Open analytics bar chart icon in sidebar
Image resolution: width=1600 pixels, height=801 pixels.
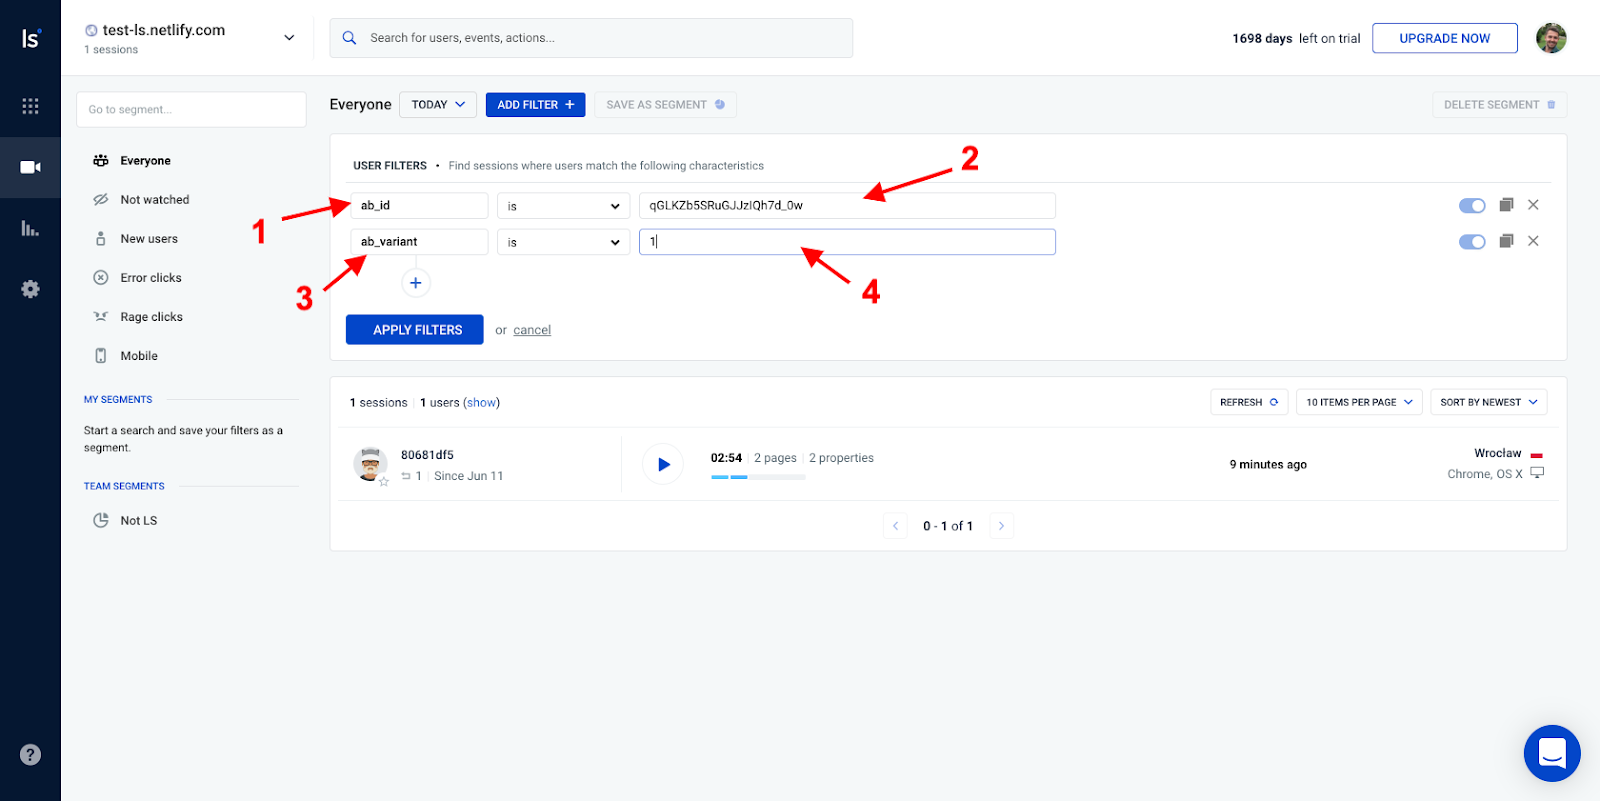click(x=30, y=228)
